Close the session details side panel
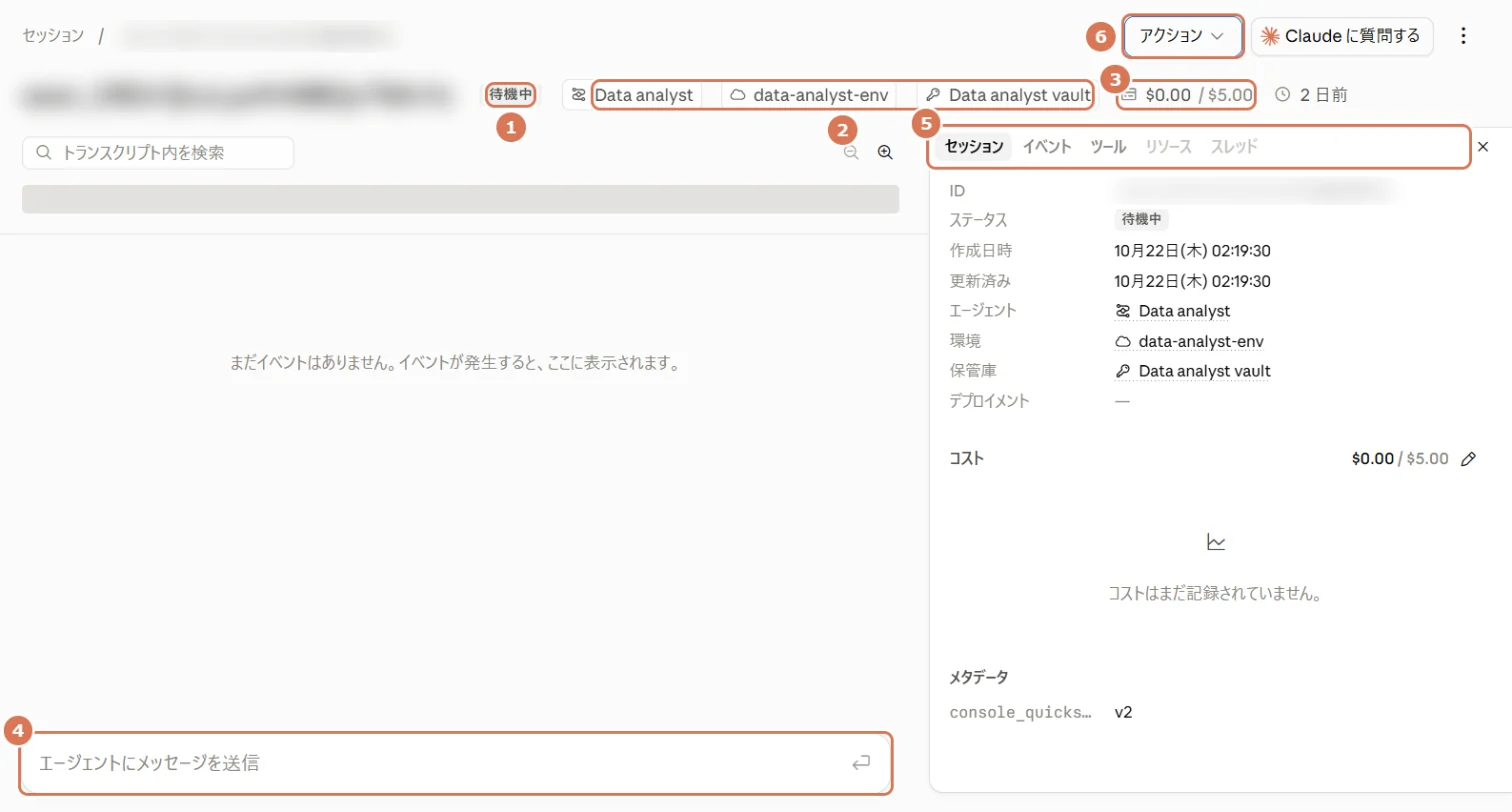Screen dimensions: 1512x812 [x=1483, y=147]
